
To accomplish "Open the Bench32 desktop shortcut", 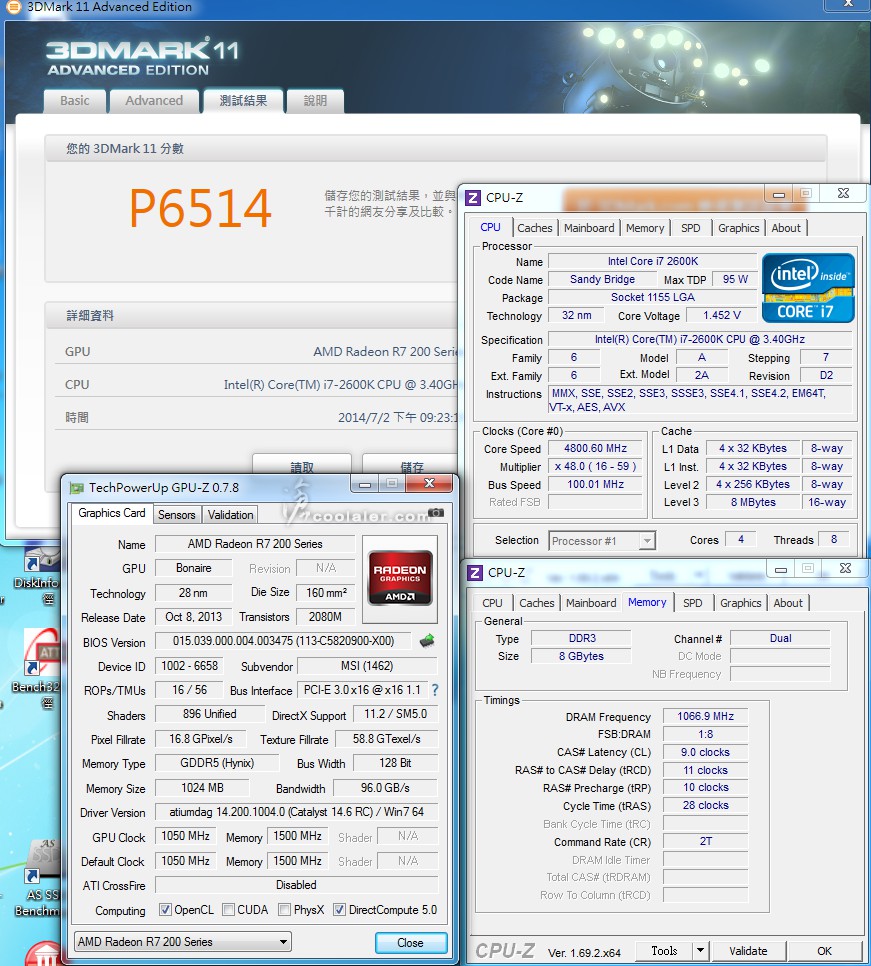I will [x=37, y=668].
